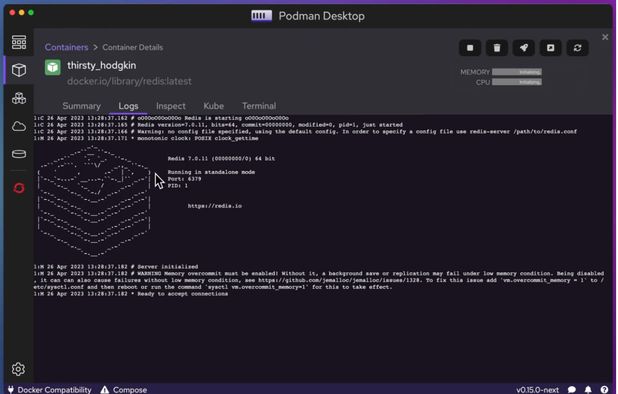
Task: Delete the container using trash icon
Action: (x=497, y=48)
